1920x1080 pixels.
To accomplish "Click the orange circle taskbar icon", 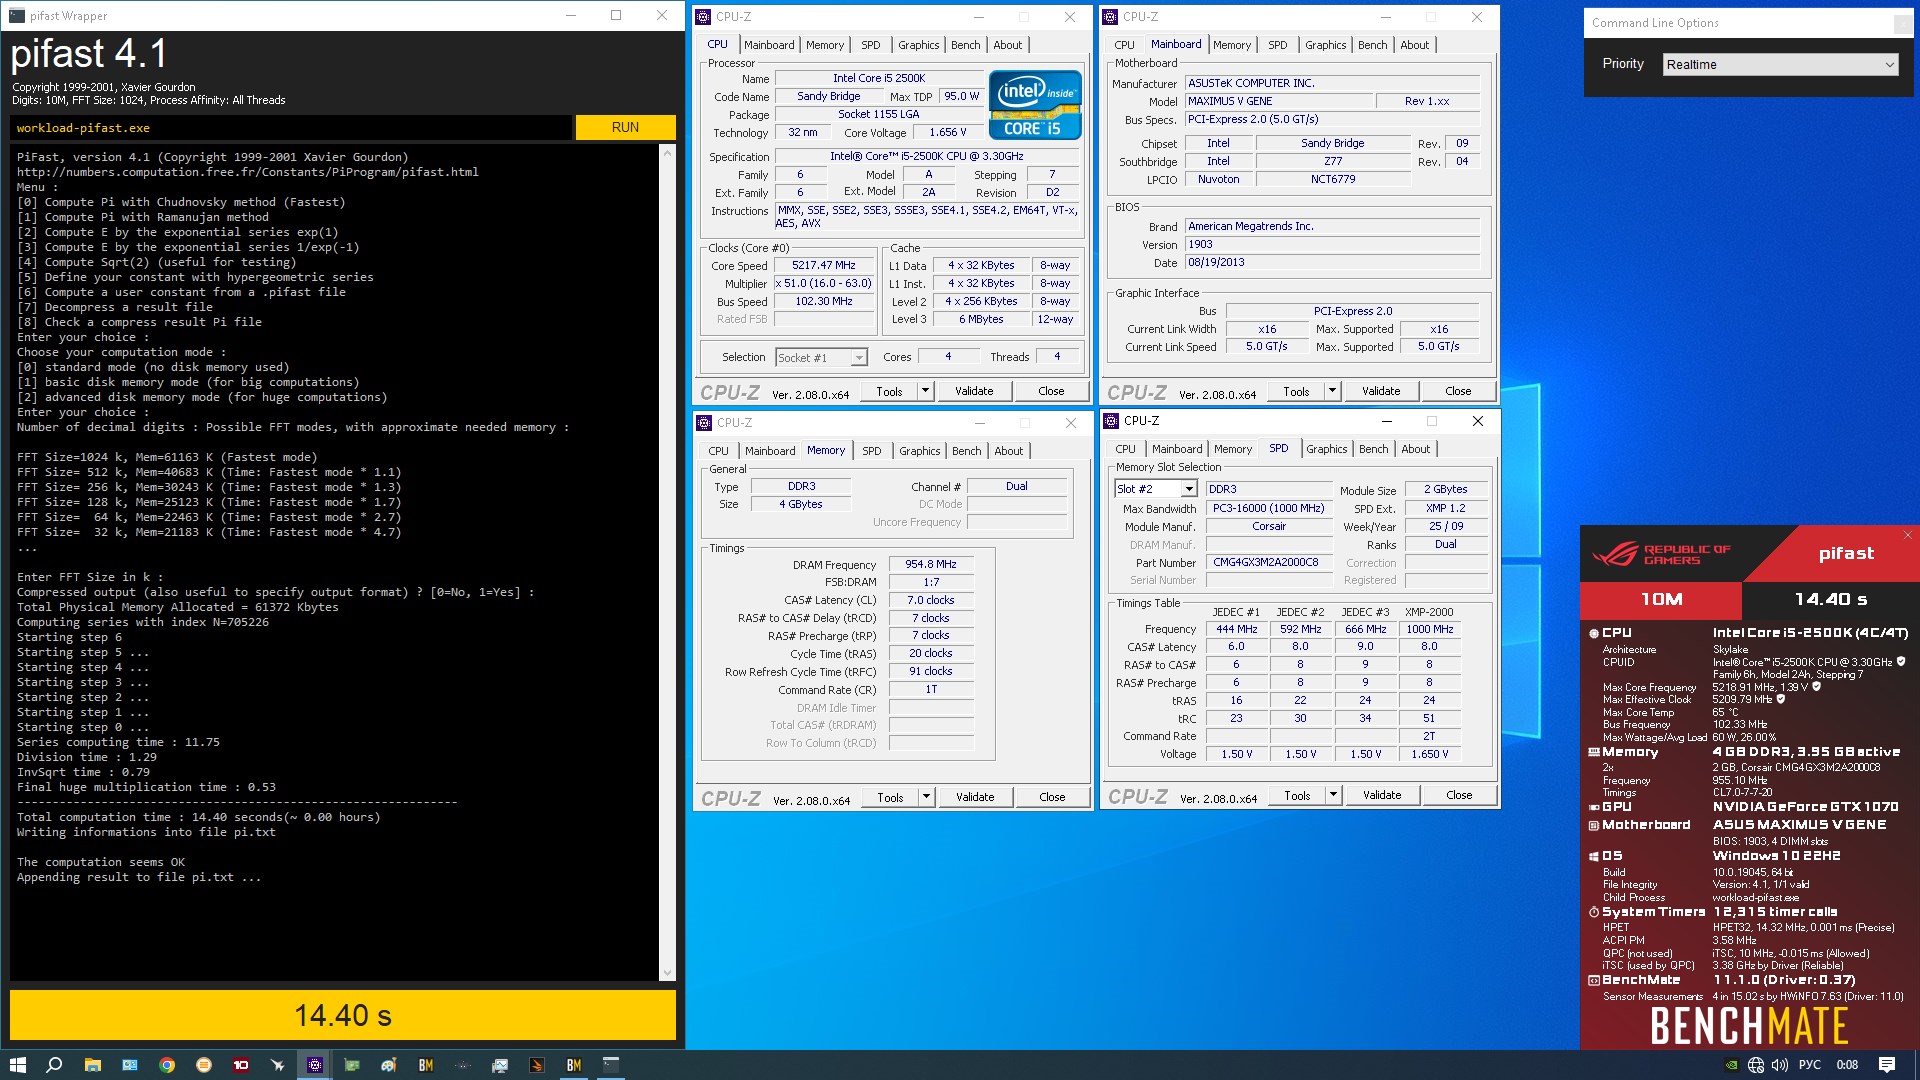I will 204,1065.
